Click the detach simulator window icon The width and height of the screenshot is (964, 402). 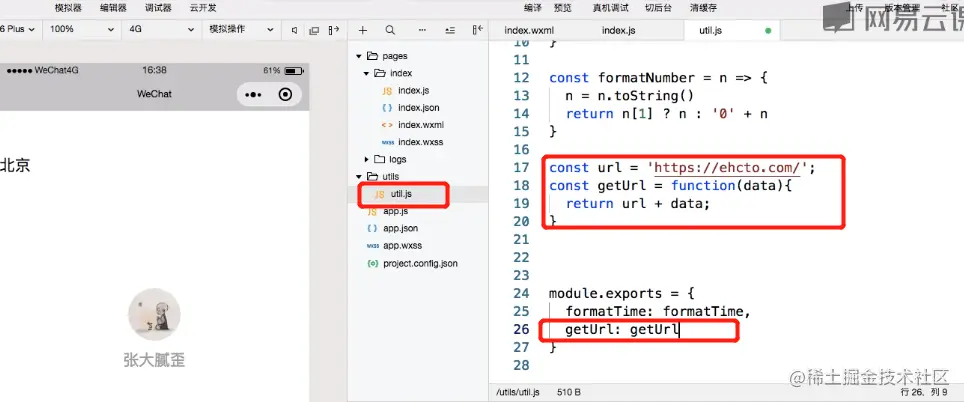pos(314,30)
